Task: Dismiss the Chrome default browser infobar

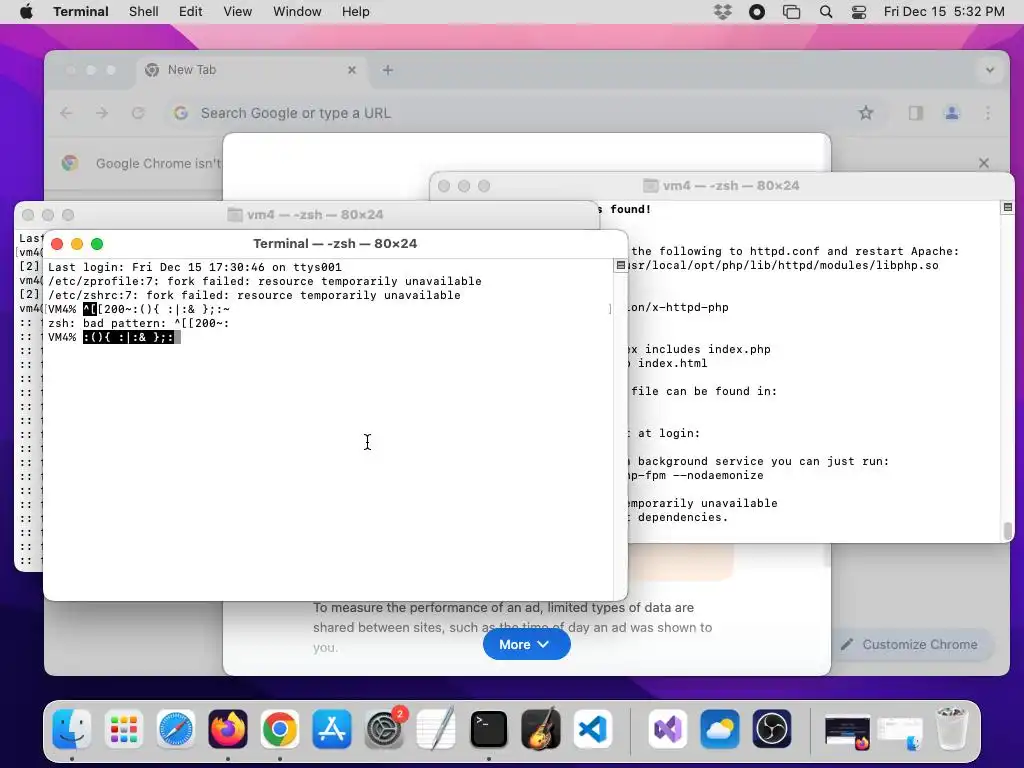Action: 984,163
